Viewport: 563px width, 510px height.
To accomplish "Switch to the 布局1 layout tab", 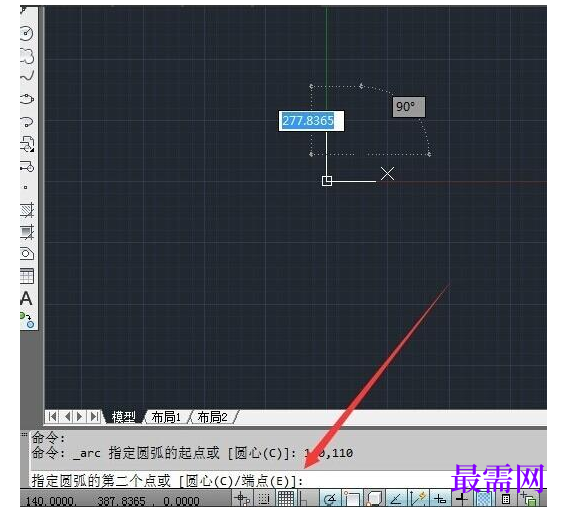I will pos(166,417).
